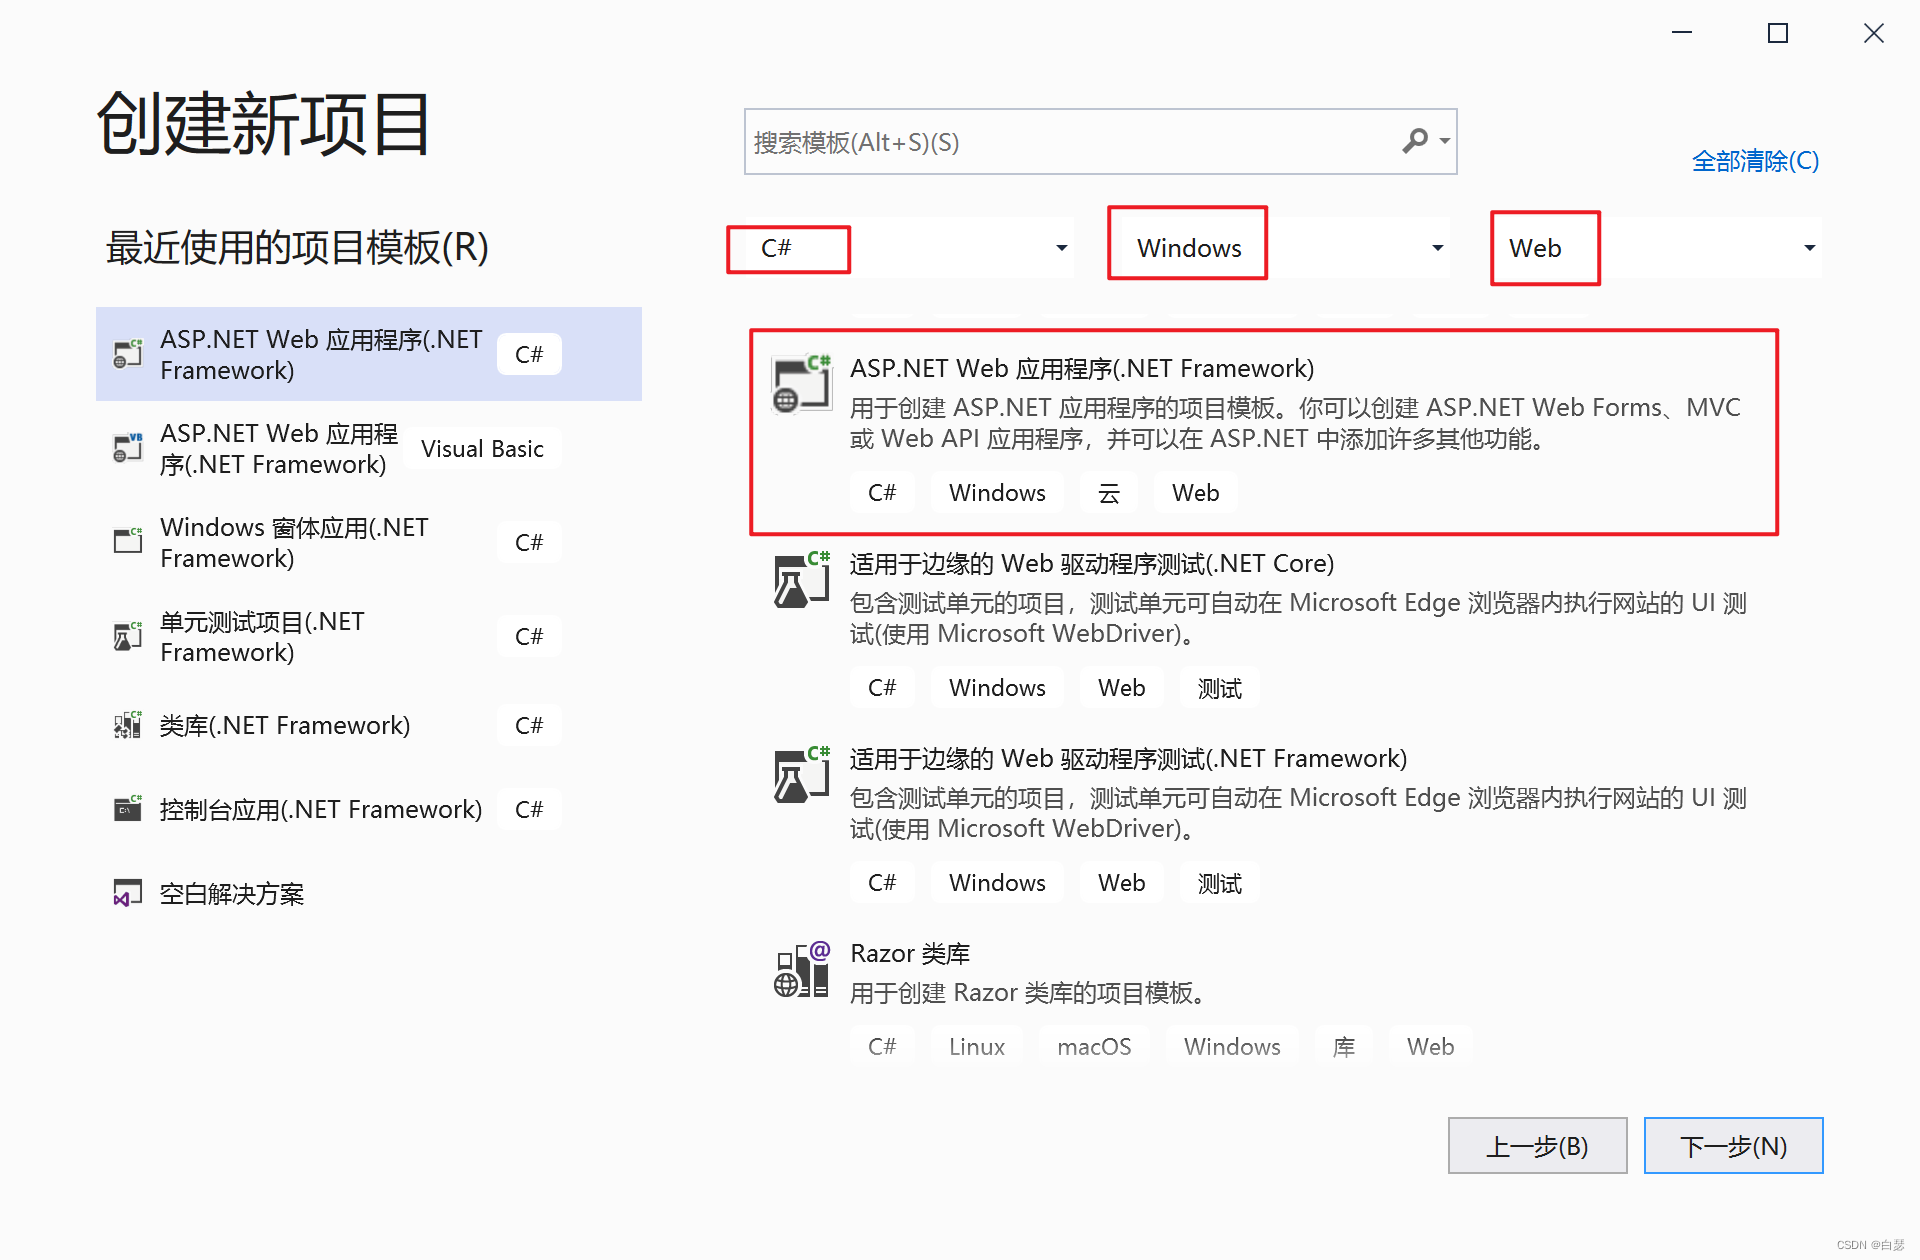This screenshot has height=1260, width=1920.
Task: Click the cloud (云) tag on ASP.NET template
Action: tap(1109, 493)
